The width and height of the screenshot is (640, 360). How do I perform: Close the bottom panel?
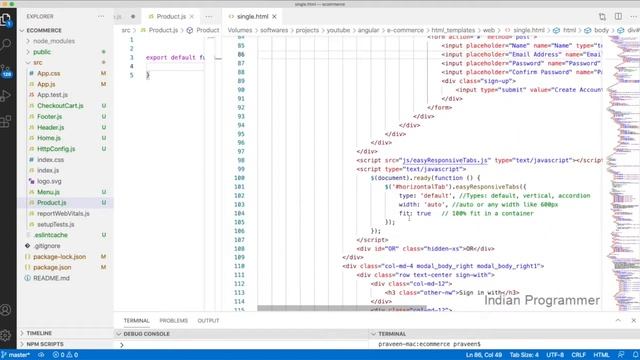(x=633, y=320)
